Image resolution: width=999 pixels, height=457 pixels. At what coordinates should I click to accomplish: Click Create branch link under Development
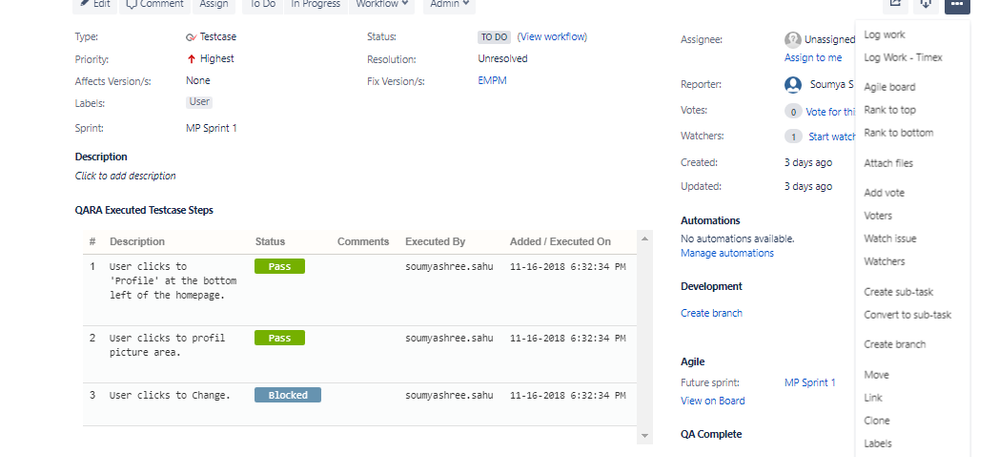coord(711,313)
